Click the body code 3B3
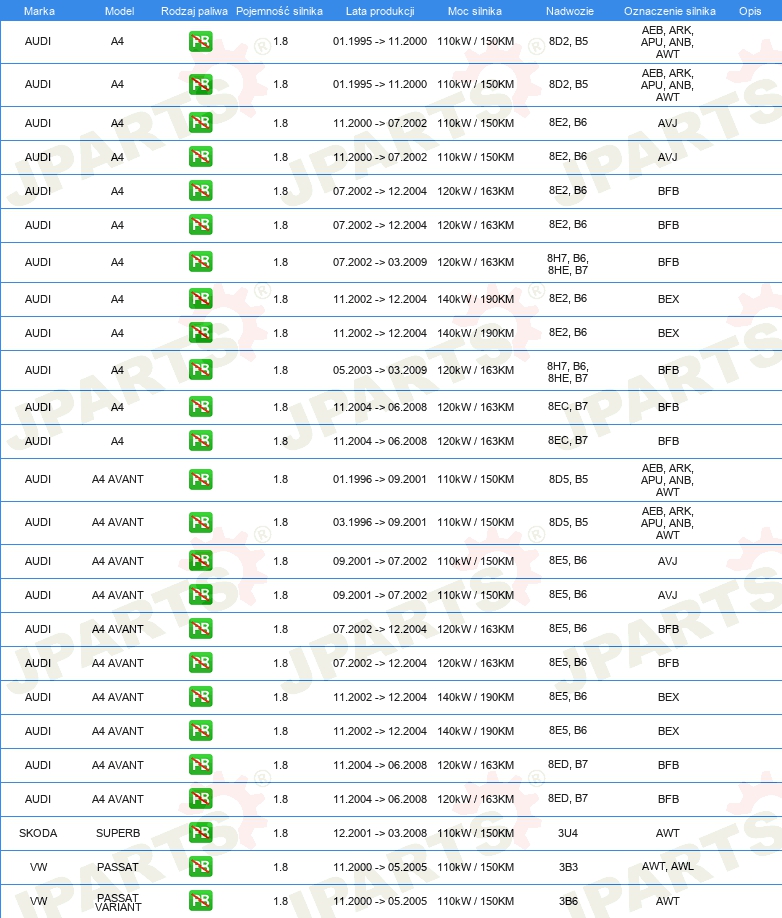Viewport: 782px width, 918px height. (568, 867)
